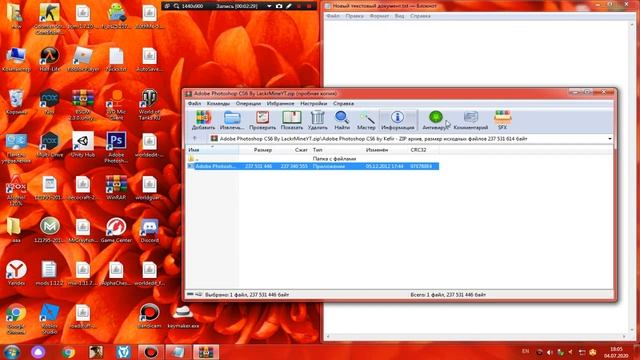Select the Game Center desktop shortcut
The image size is (640, 360).
(116, 230)
